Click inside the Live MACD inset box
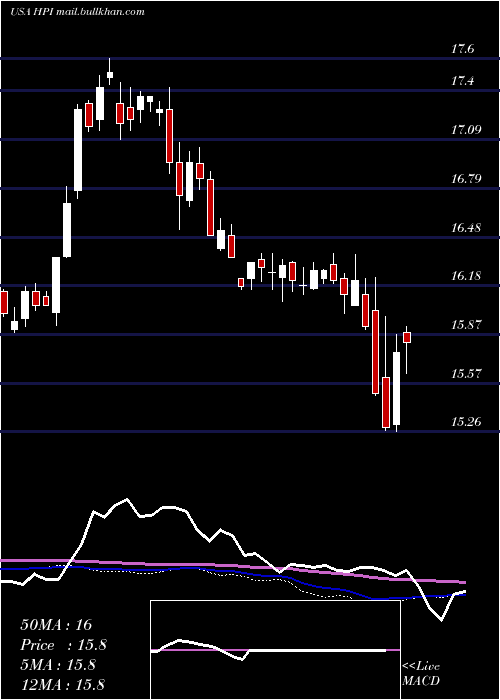The image size is (500, 700). click(x=275, y=650)
